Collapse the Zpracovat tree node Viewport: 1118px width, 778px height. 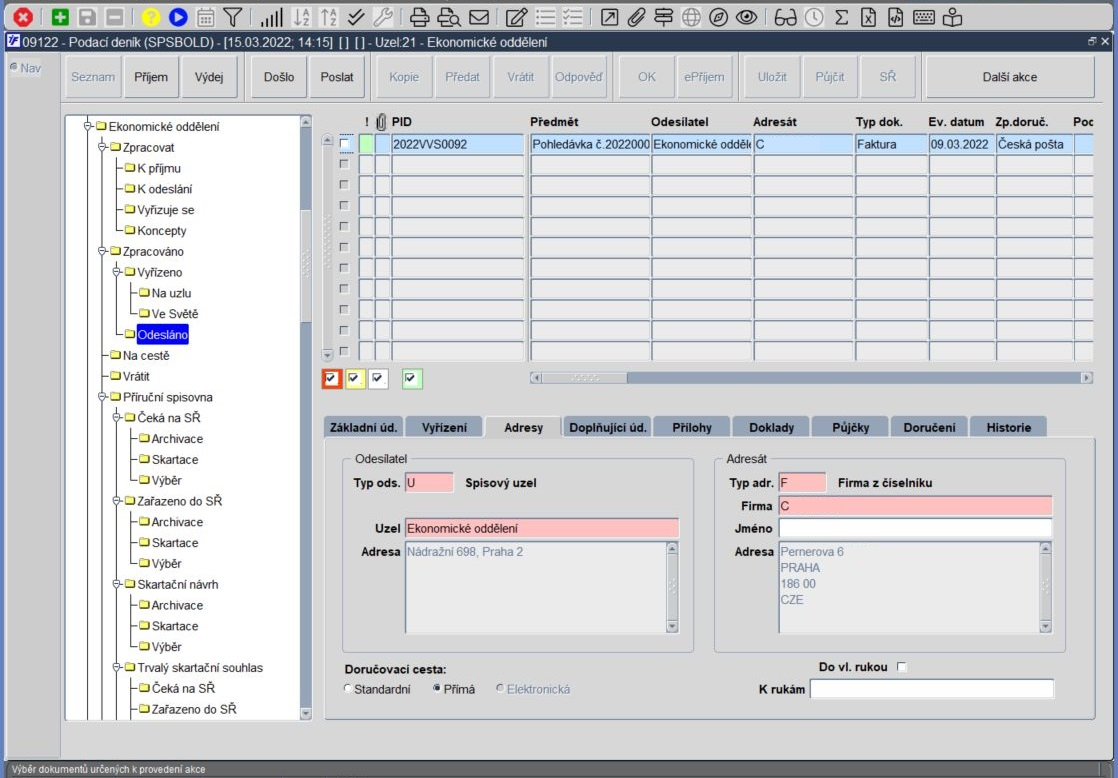point(102,148)
